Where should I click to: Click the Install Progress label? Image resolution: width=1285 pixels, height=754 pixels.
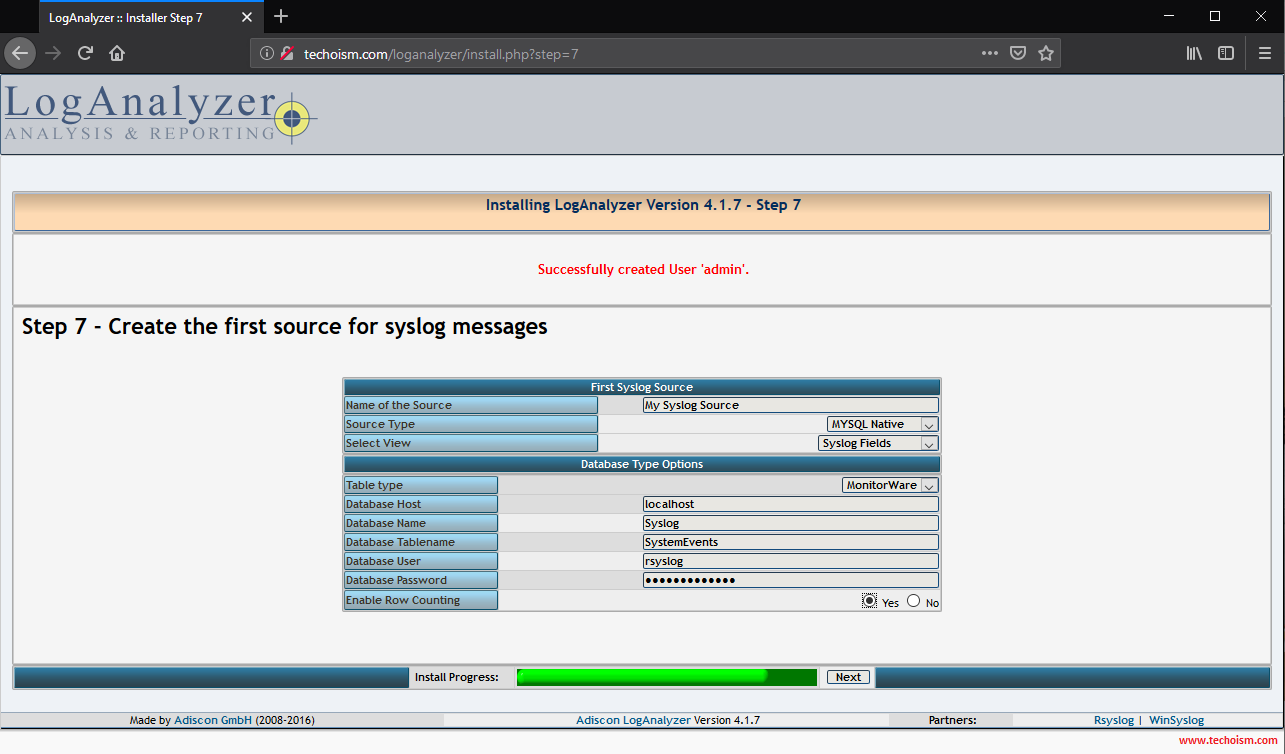pyautogui.click(x=456, y=677)
